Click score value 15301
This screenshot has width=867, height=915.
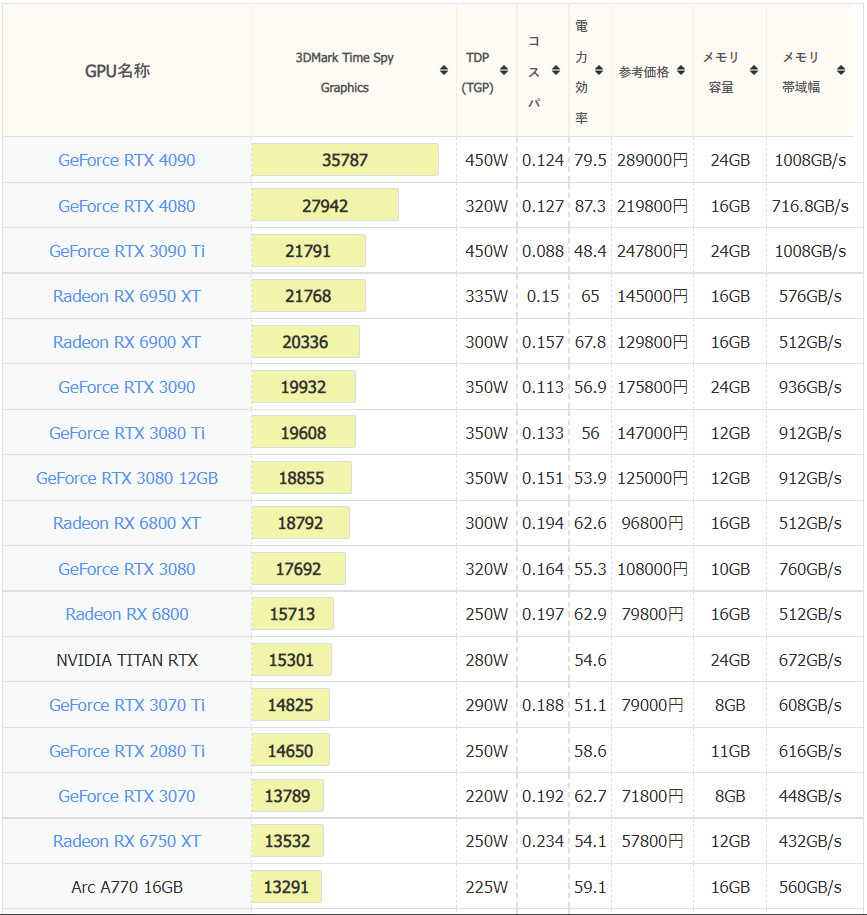coord(291,660)
